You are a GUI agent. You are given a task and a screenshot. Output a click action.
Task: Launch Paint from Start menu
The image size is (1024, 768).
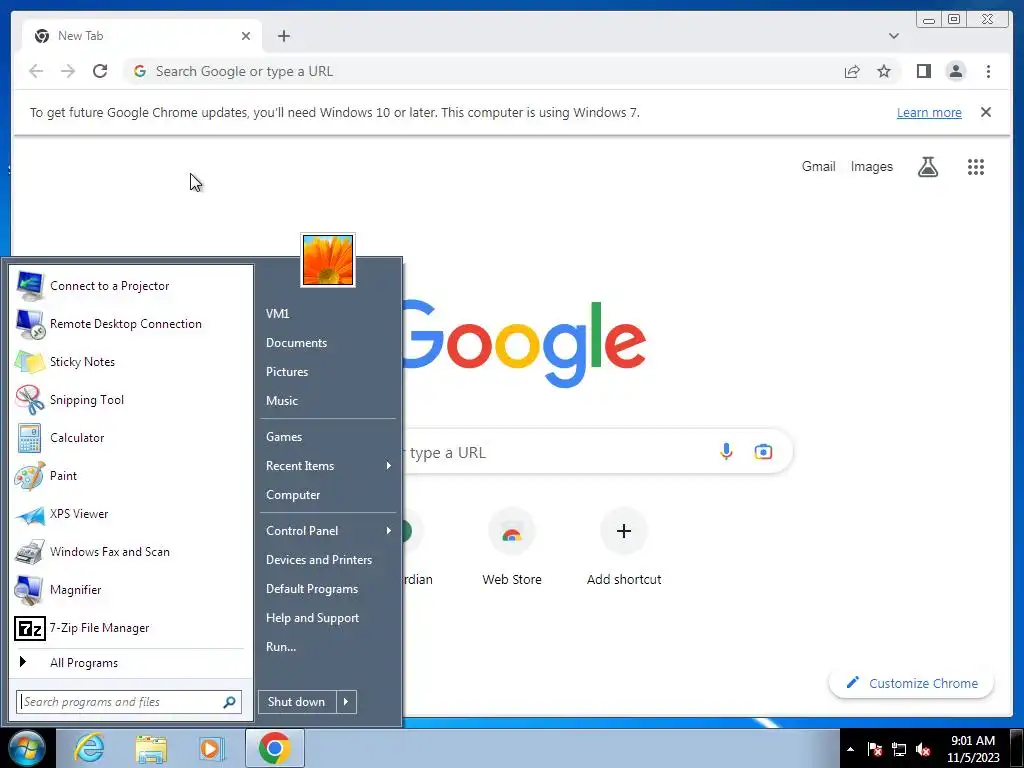(131, 475)
